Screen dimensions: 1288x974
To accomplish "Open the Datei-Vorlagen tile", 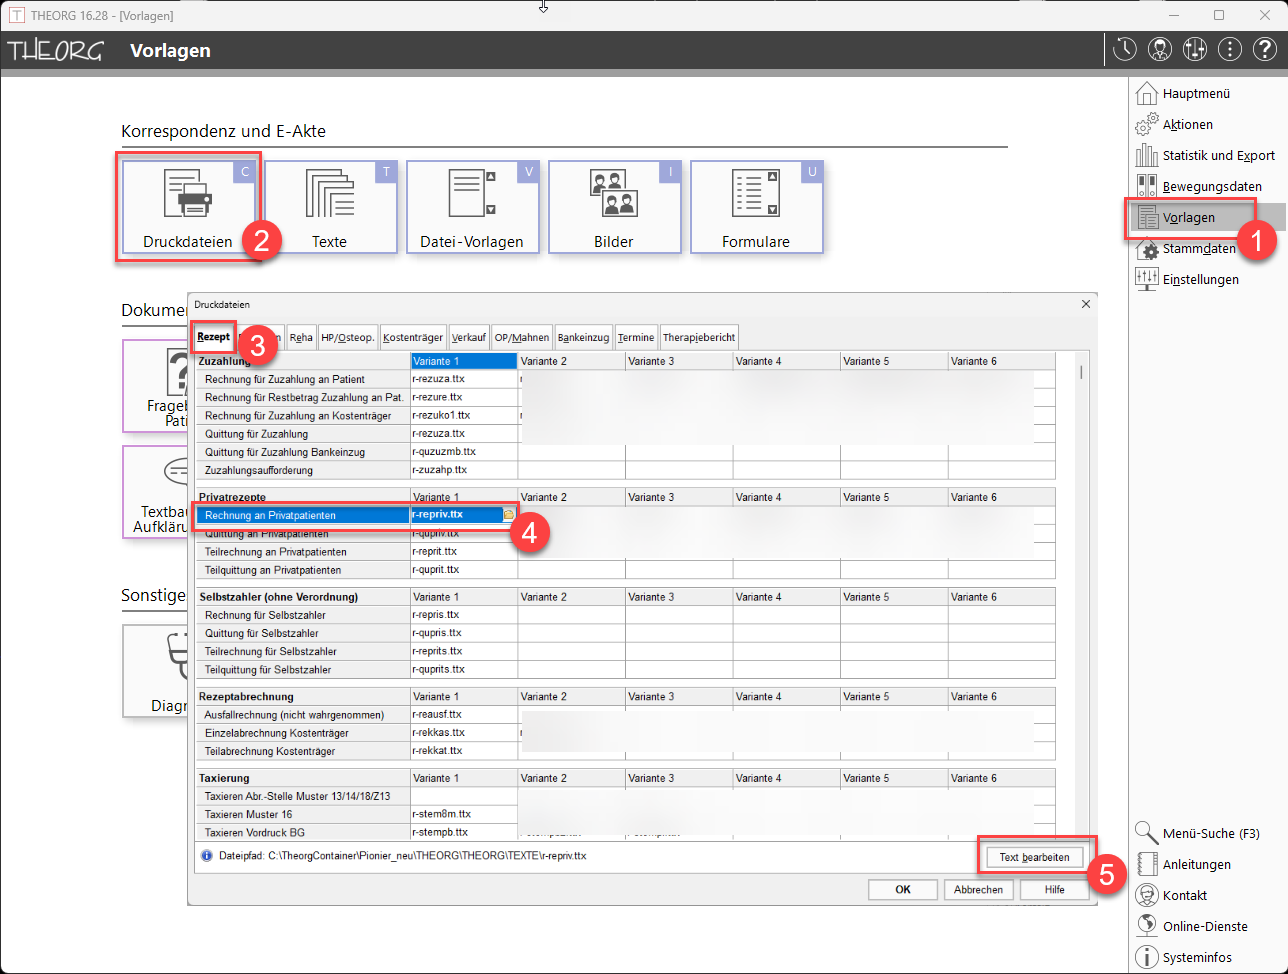I will tap(472, 206).
